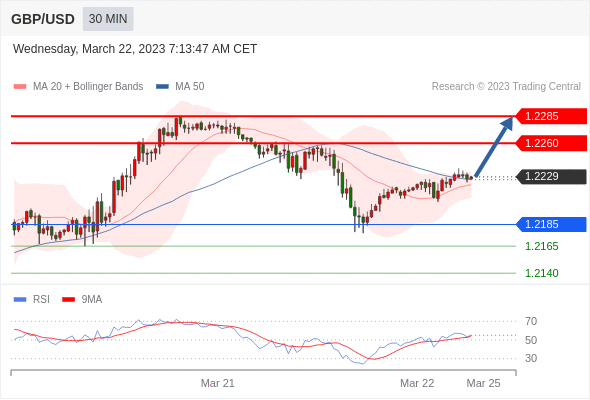Click the 30 MIN timeframe badge
590x400 pixels.
tap(108, 19)
